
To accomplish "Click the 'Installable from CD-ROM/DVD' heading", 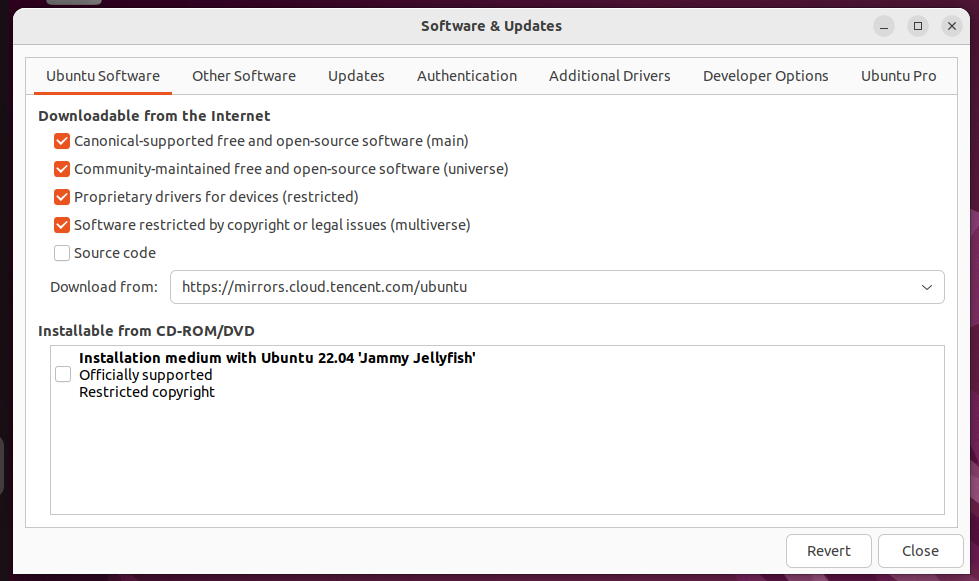I will point(146,331).
